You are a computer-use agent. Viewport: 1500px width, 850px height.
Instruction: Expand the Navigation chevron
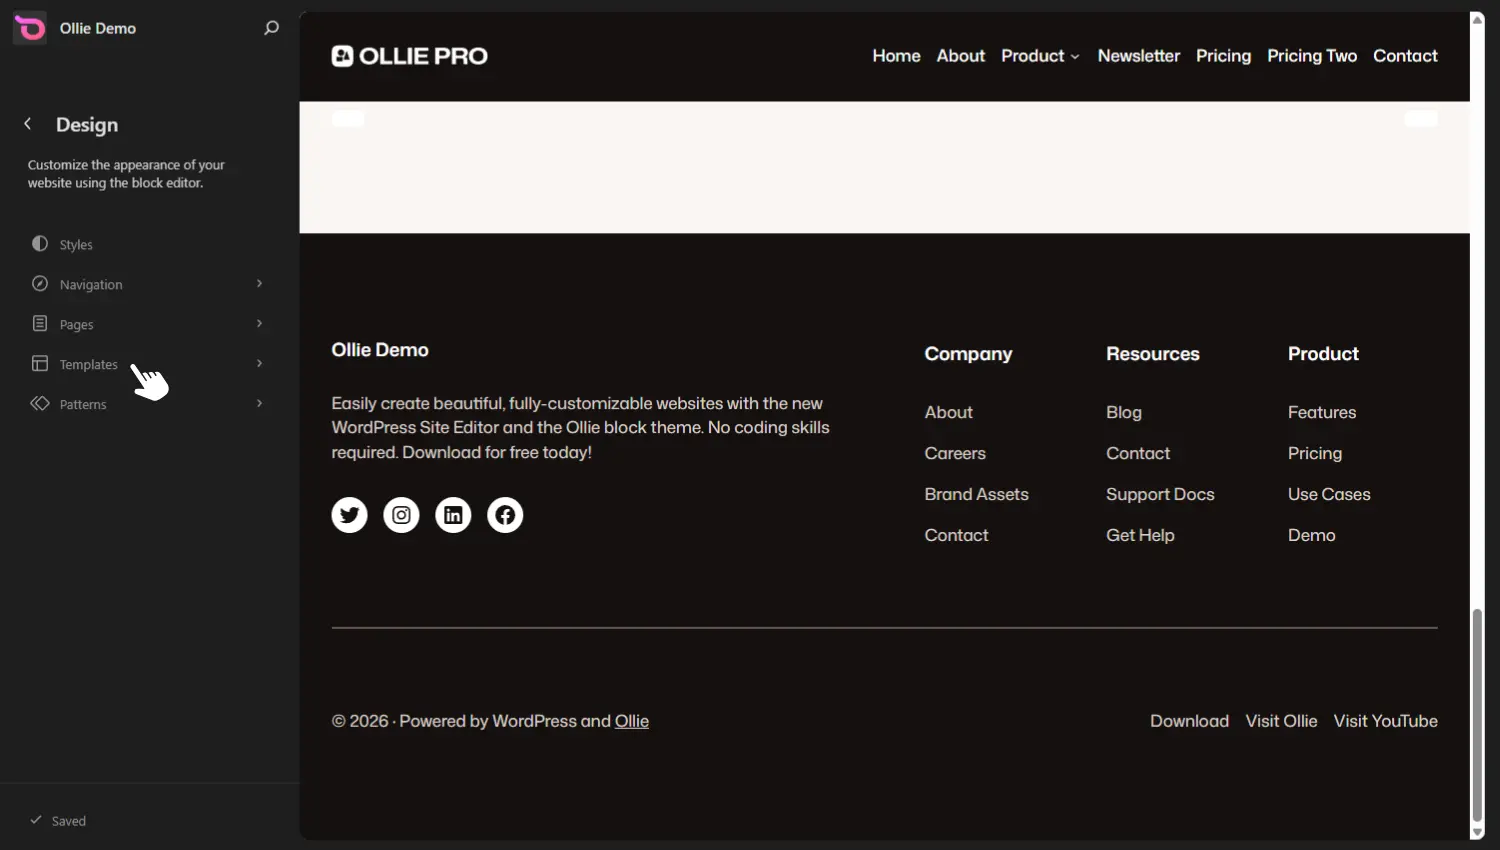point(259,284)
